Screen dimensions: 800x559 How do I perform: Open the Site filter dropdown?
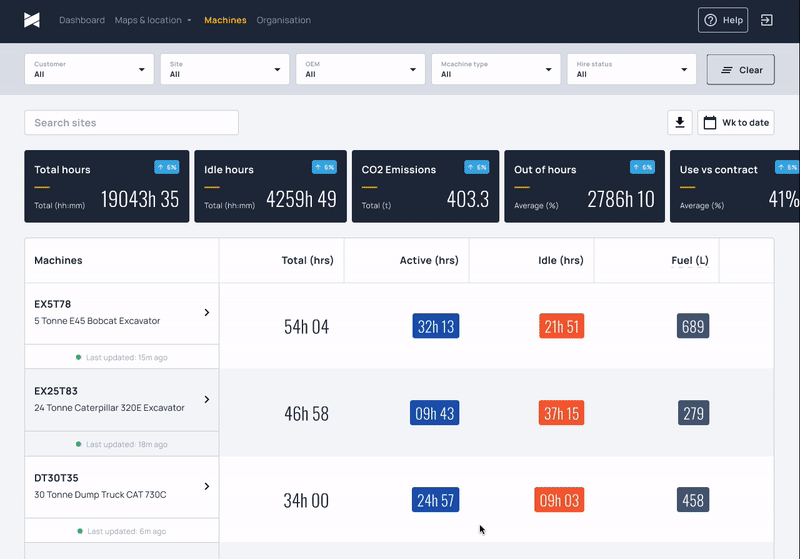[225, 69]
